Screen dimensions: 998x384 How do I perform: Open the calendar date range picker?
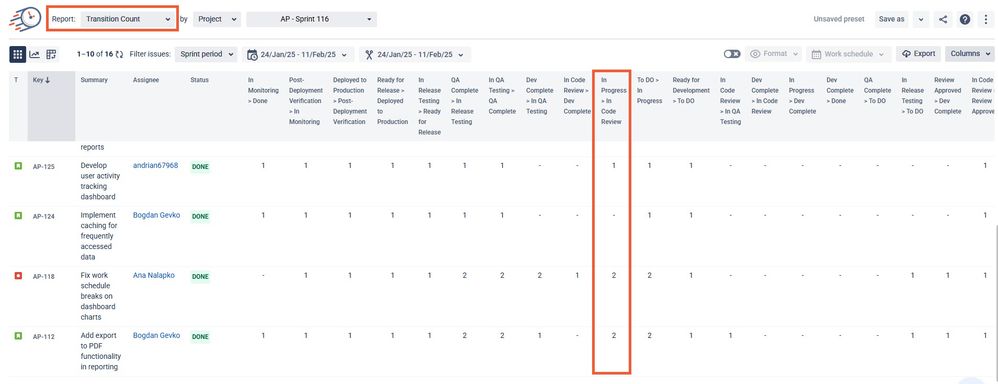297,54
